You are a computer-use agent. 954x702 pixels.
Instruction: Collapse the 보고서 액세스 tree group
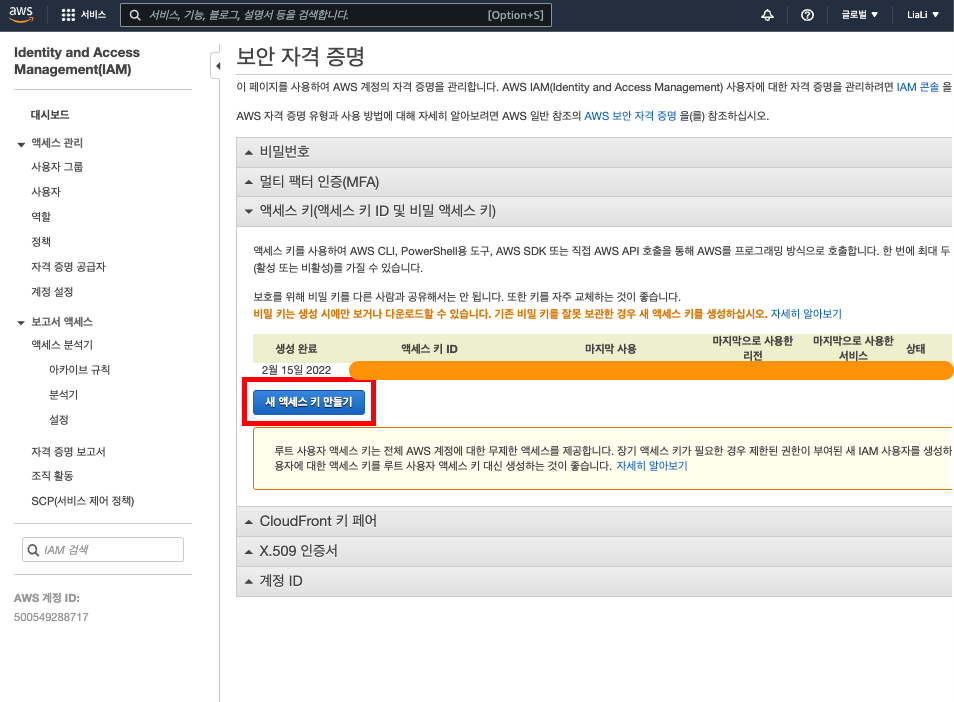click(x=21, y=322)
